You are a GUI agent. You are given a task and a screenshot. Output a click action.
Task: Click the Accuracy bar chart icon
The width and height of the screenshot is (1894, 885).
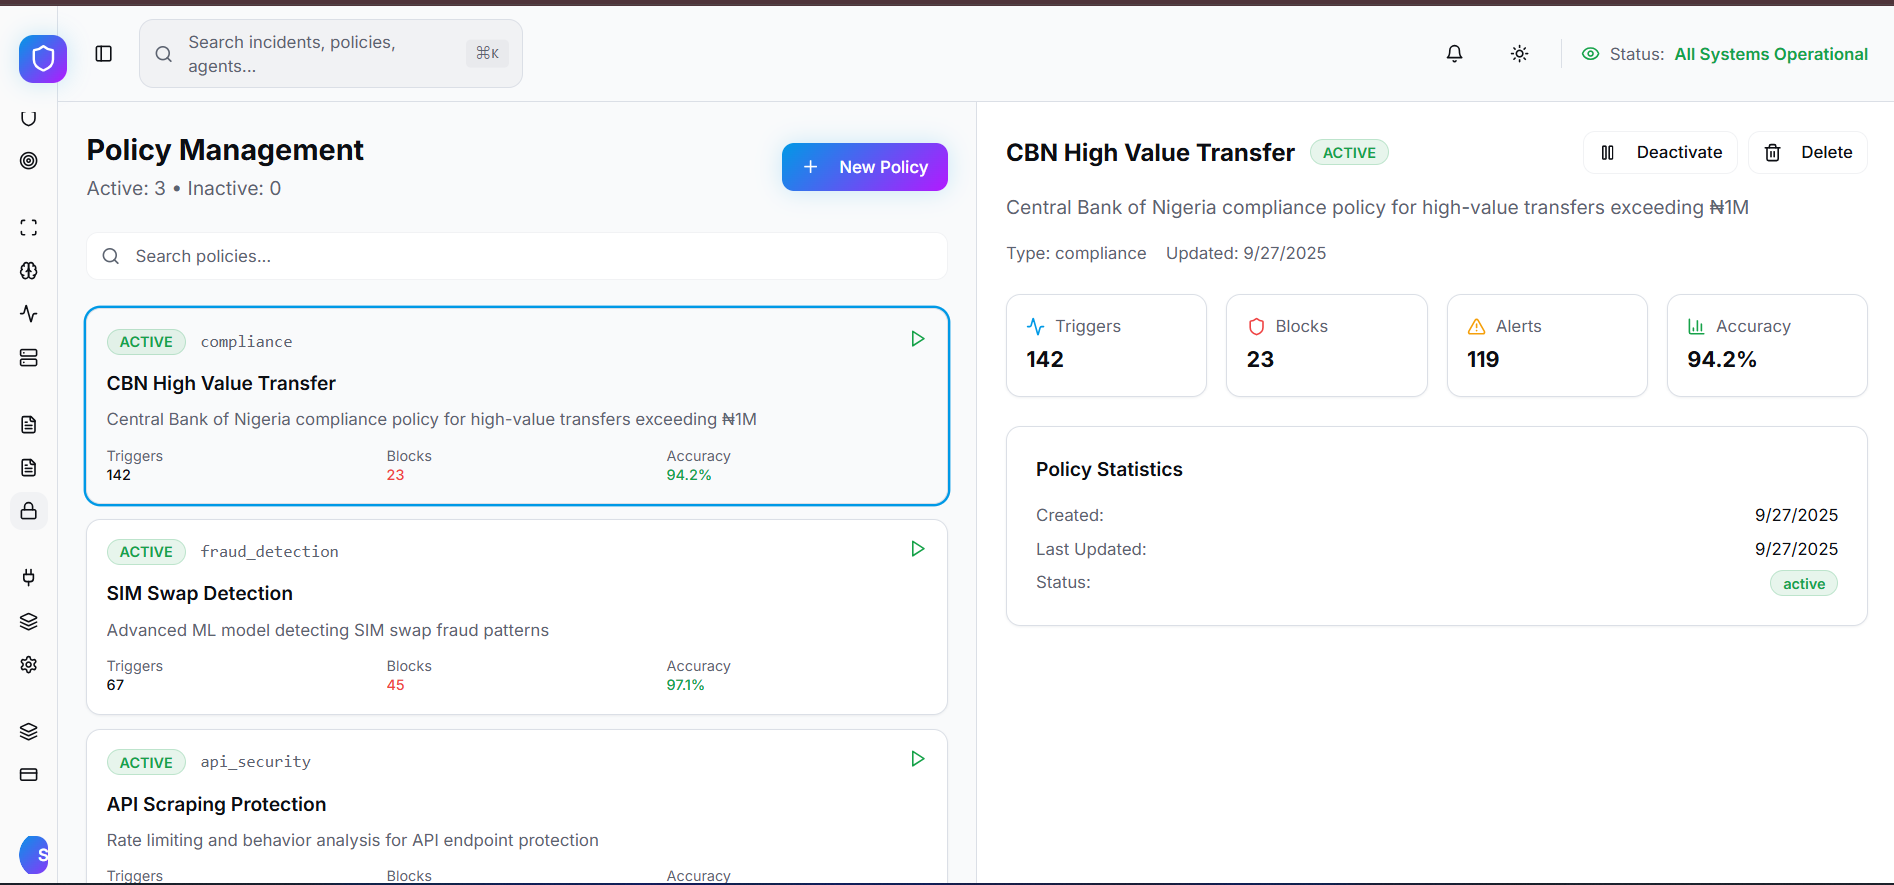pos(1696,327)
